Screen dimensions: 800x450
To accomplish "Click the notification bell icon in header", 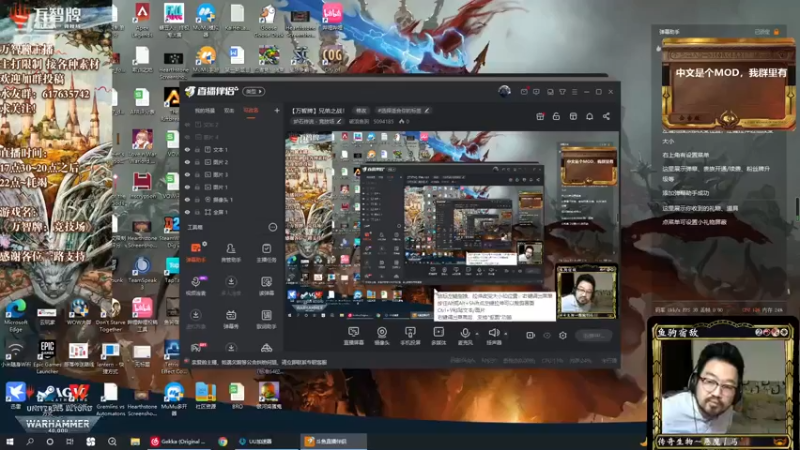I will [x=589, y=116].
